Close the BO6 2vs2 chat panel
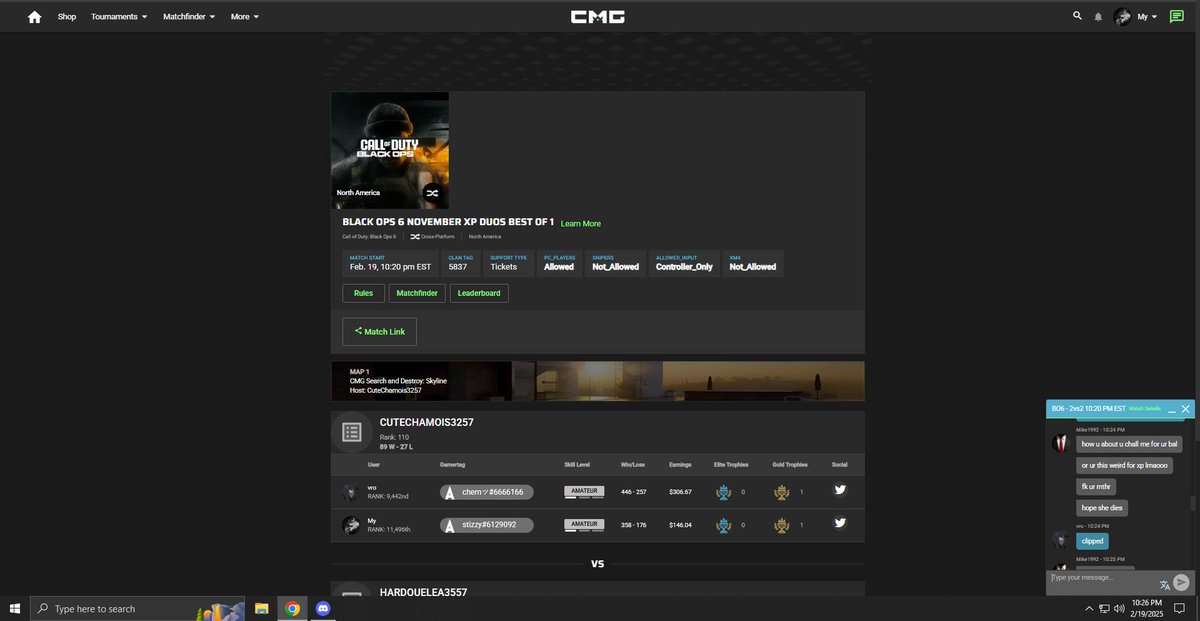 click(x=1186, y=409)
